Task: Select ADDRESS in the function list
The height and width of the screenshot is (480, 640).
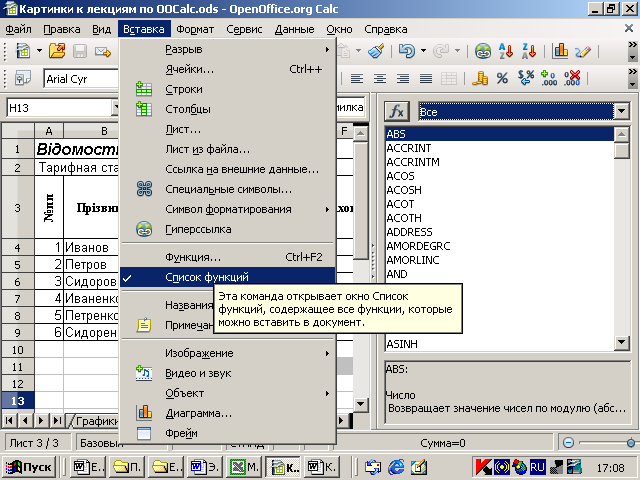Action: 500,232
